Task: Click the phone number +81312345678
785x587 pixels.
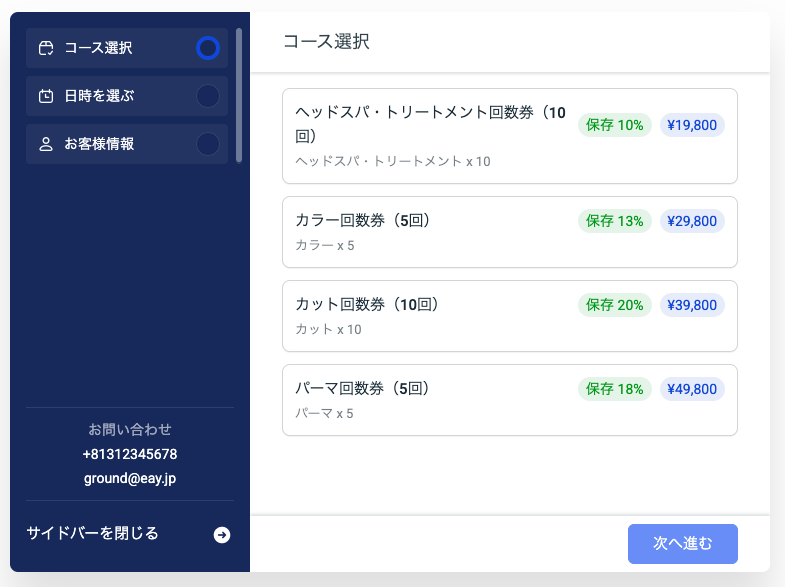Action: point(130,454)
